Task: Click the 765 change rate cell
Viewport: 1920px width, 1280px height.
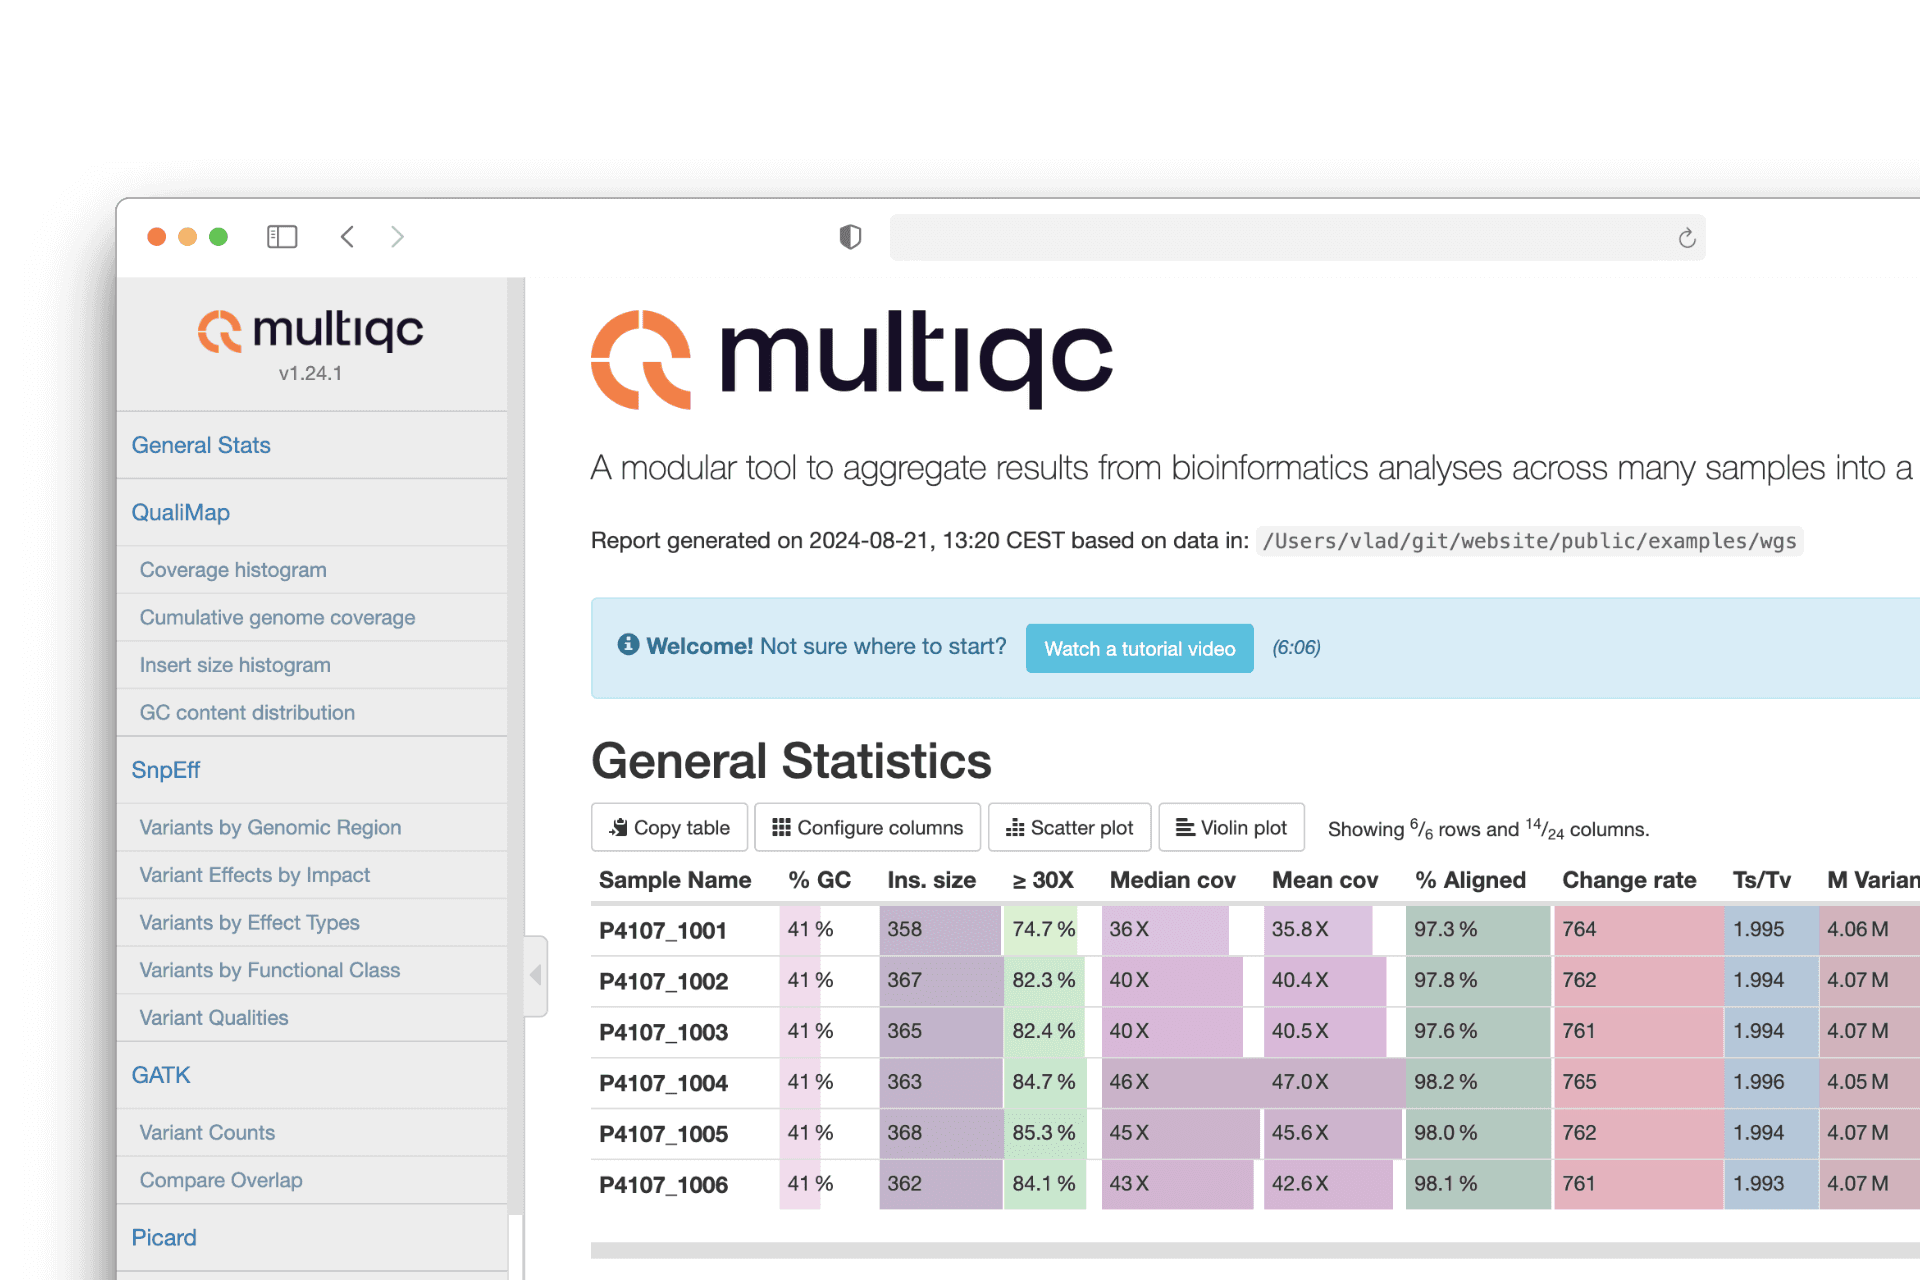Action: point(1638,1082)
